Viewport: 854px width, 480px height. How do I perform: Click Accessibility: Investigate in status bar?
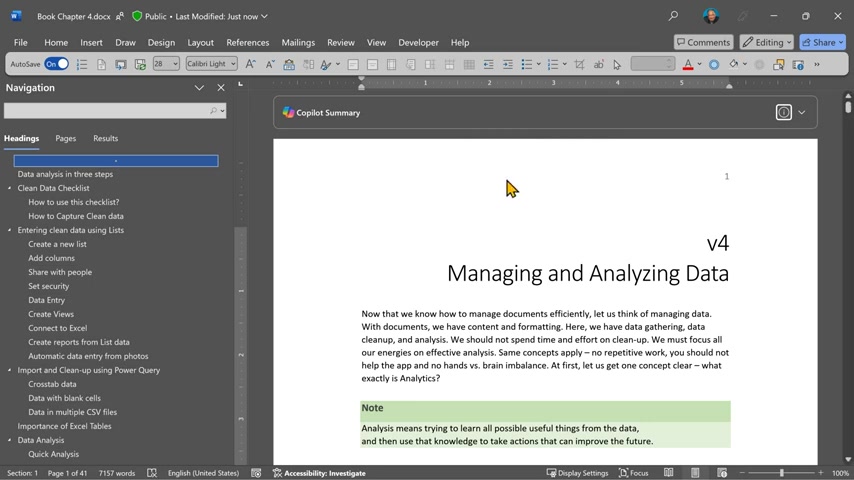(x=319, y=473)
